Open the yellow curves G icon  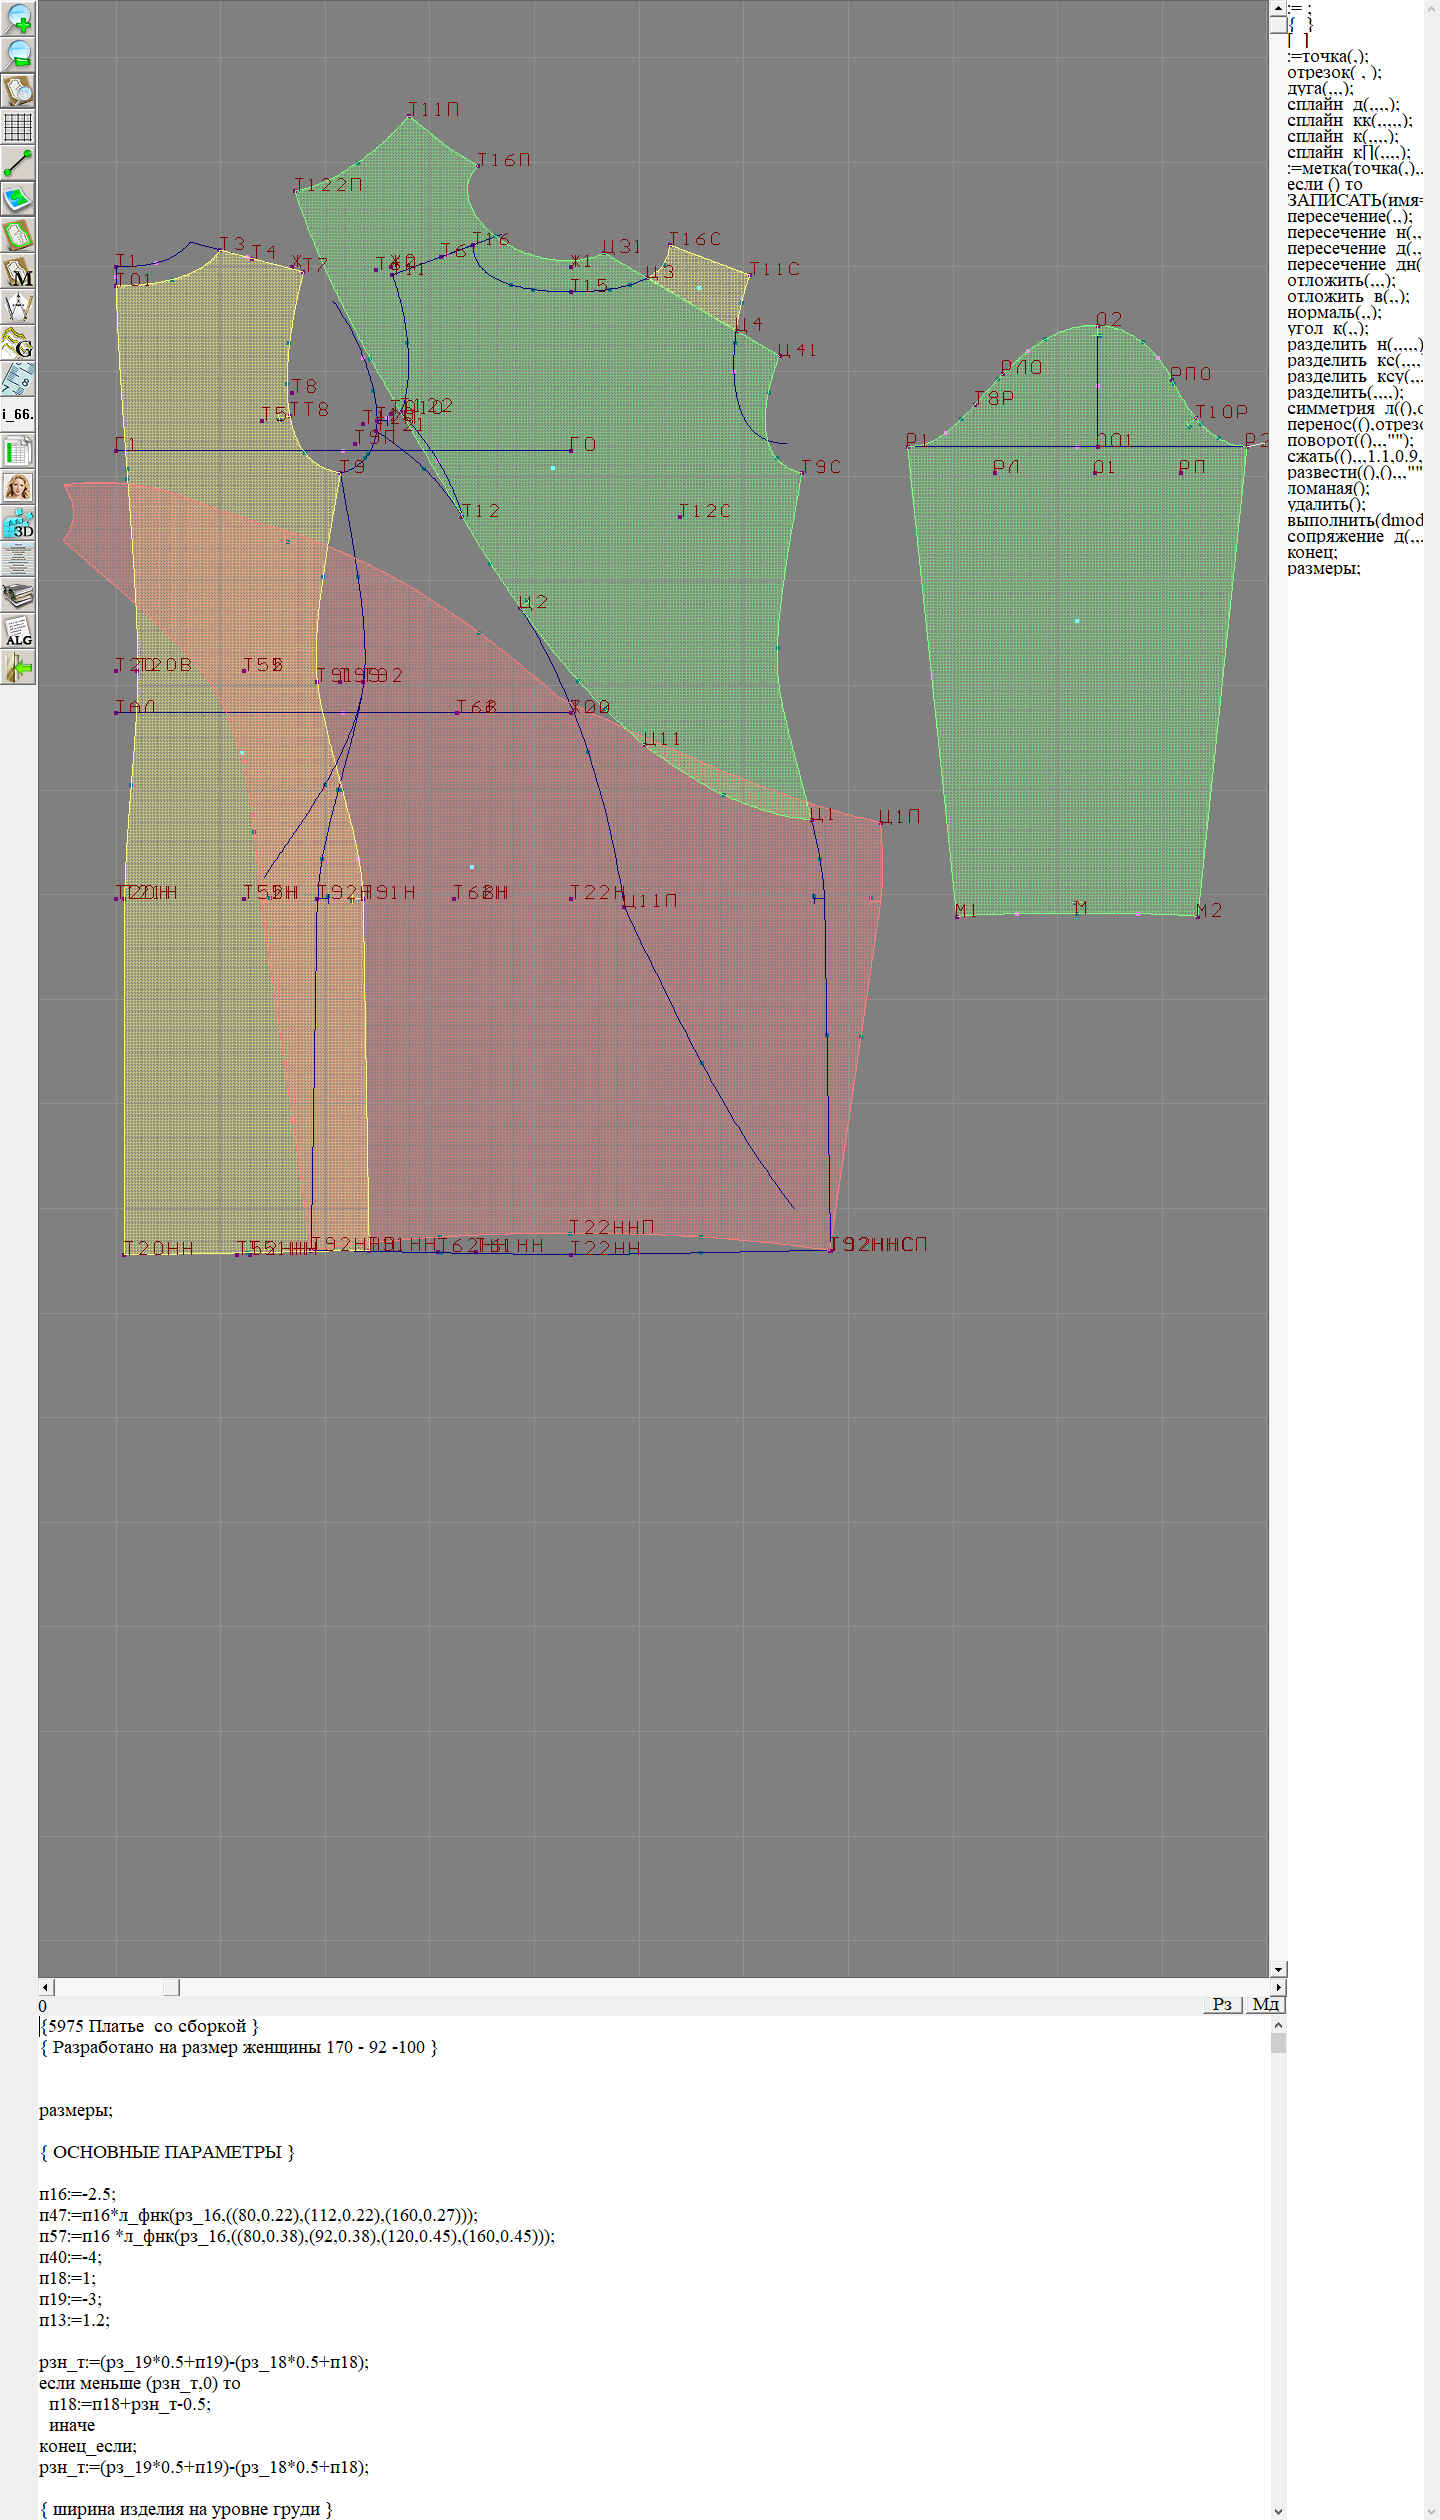click(18, 343)
